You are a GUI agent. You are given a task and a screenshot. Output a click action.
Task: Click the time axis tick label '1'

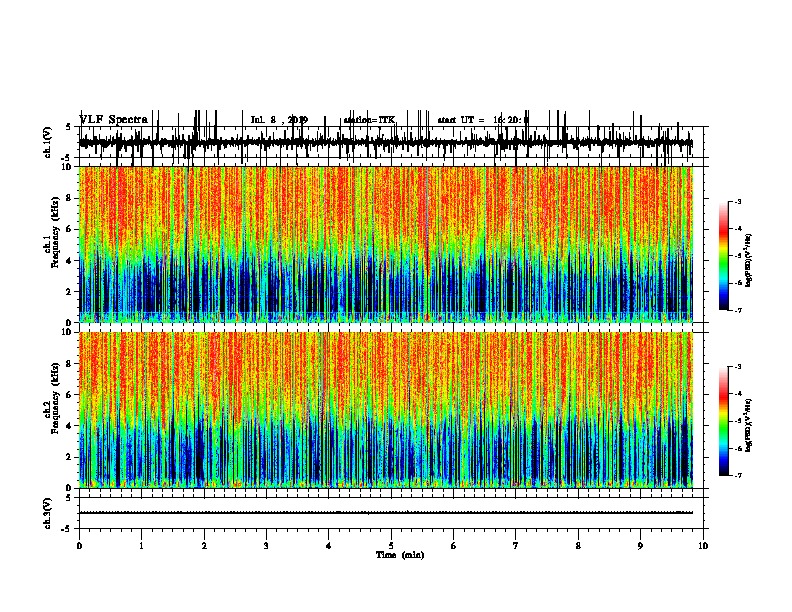141,546
